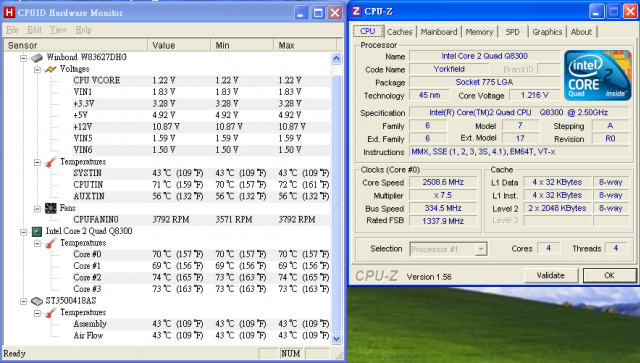The height and width of the screenshot is (363, 640).
Task: Click the Multiplier value x 7.5
Action: pyautogui.click(x=443, y=195)
